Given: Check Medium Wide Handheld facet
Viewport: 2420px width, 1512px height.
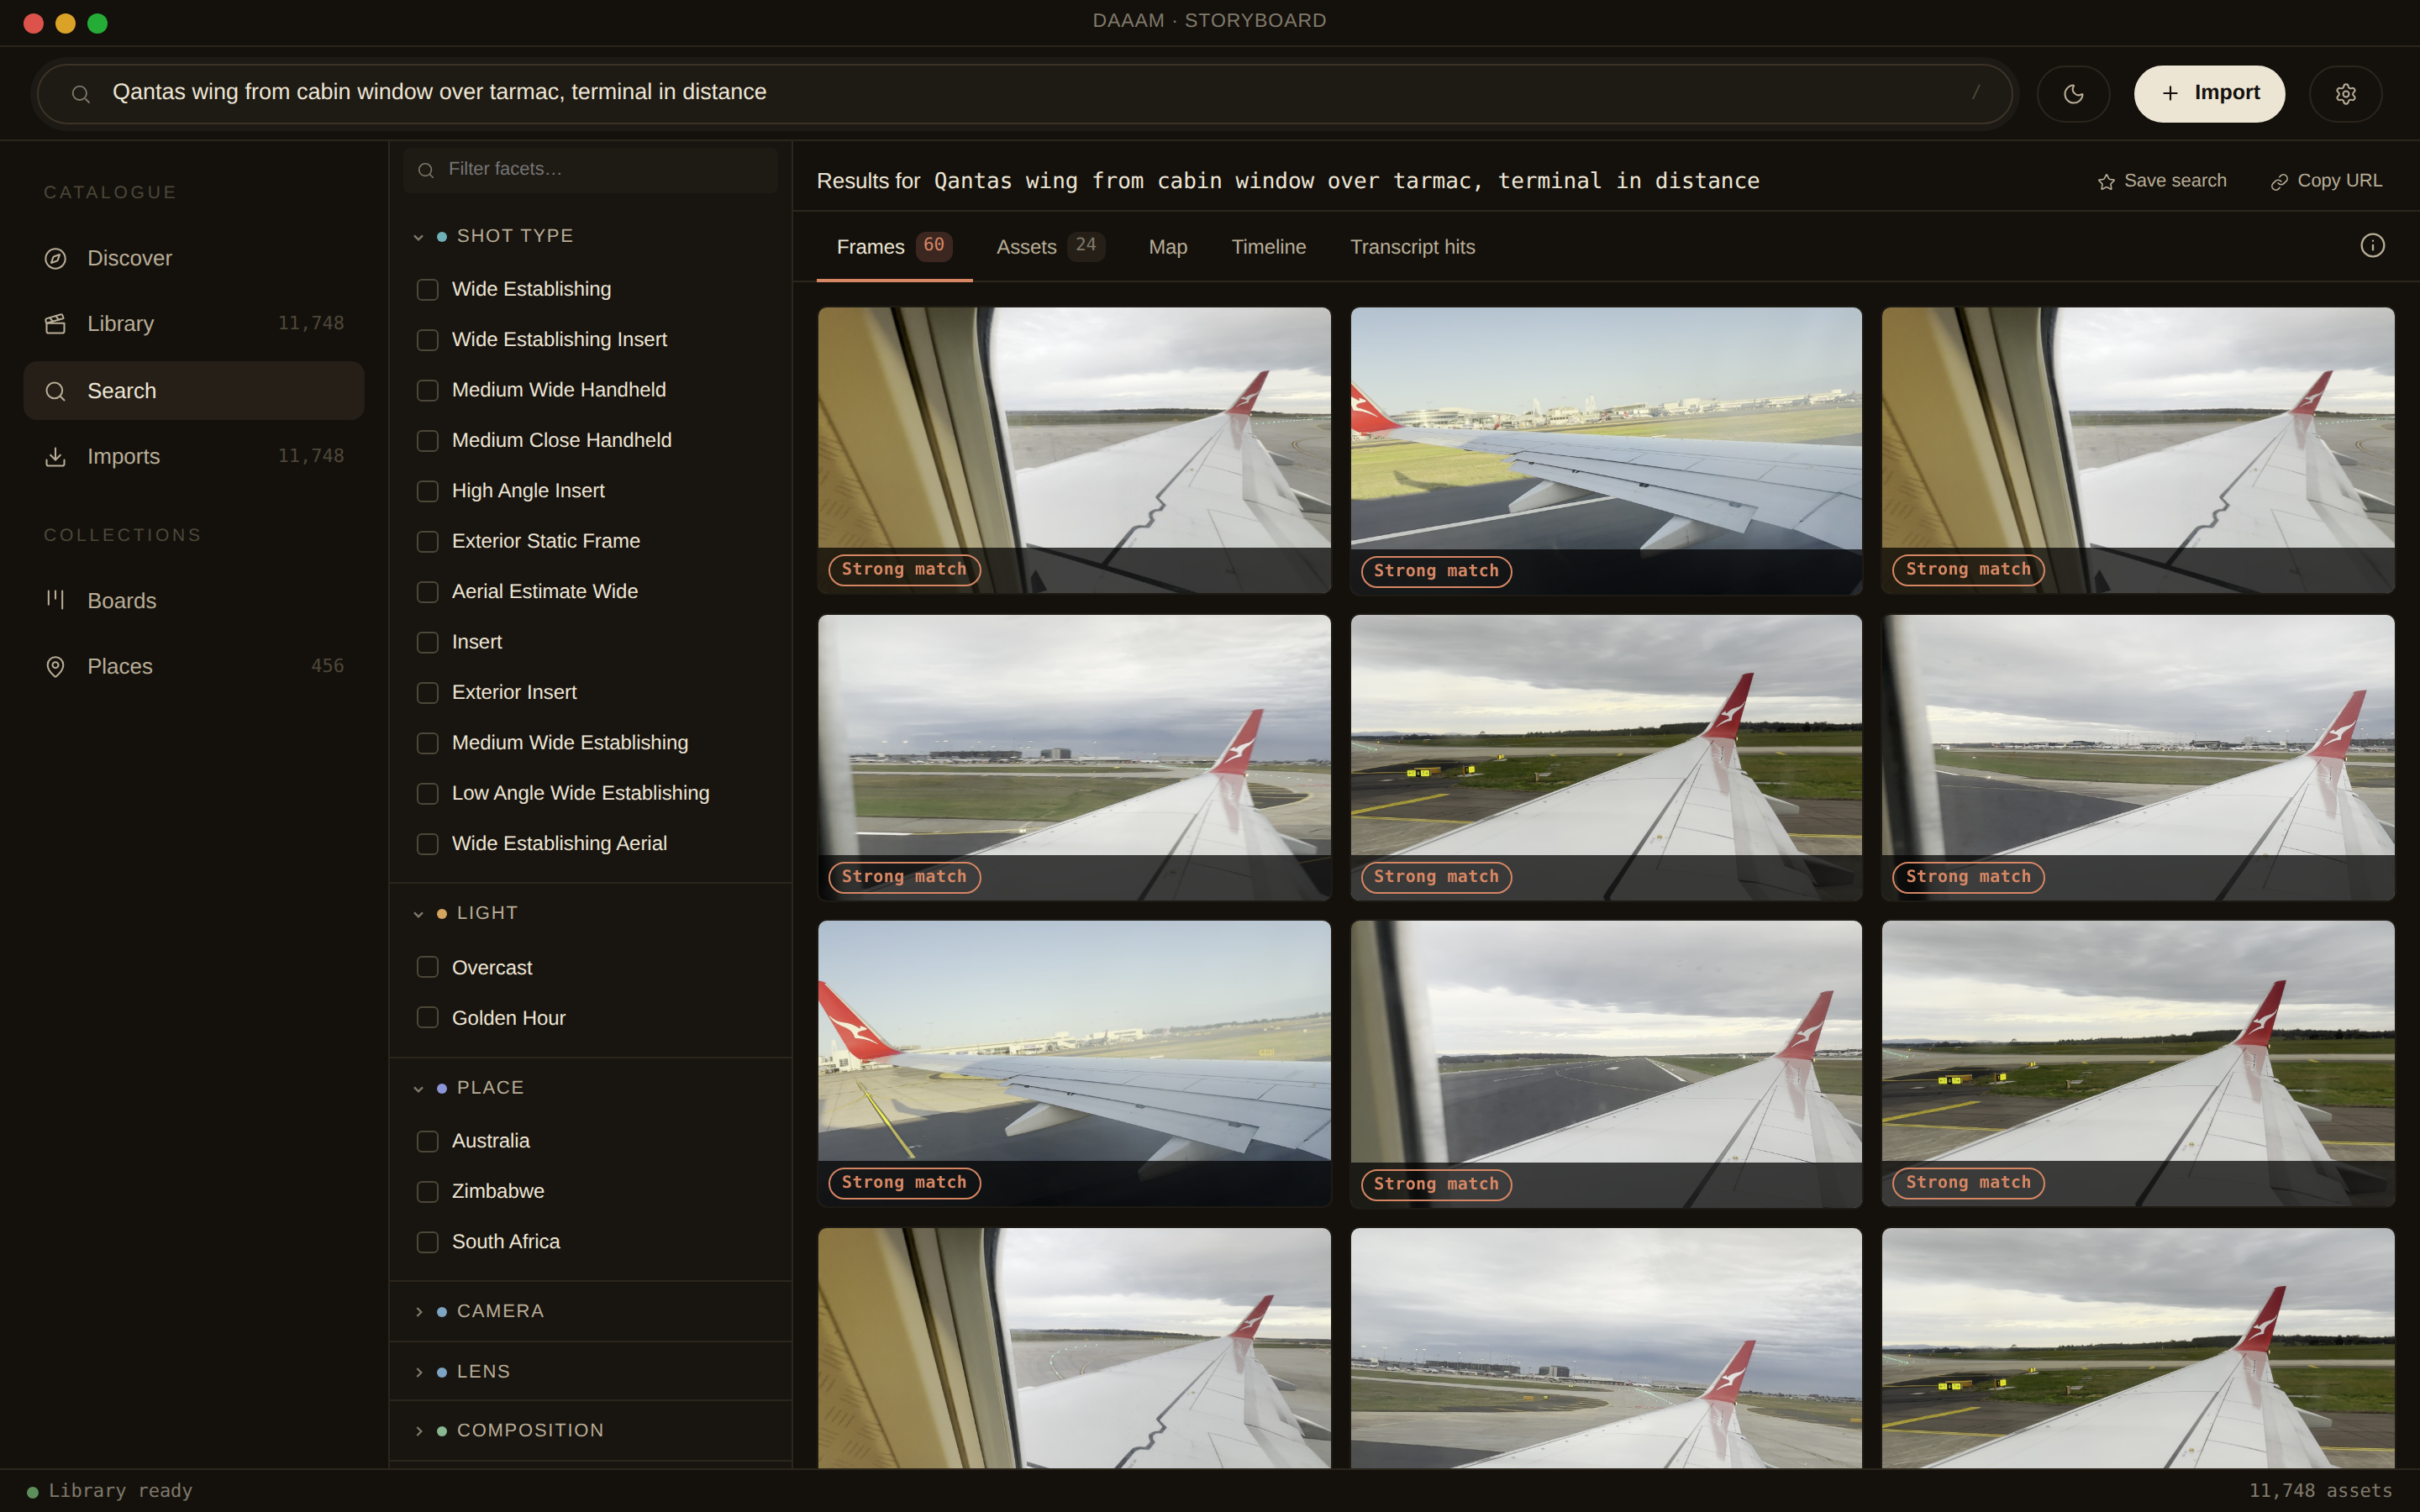Looking at the screenshot, I should click(x=427, y=390).
